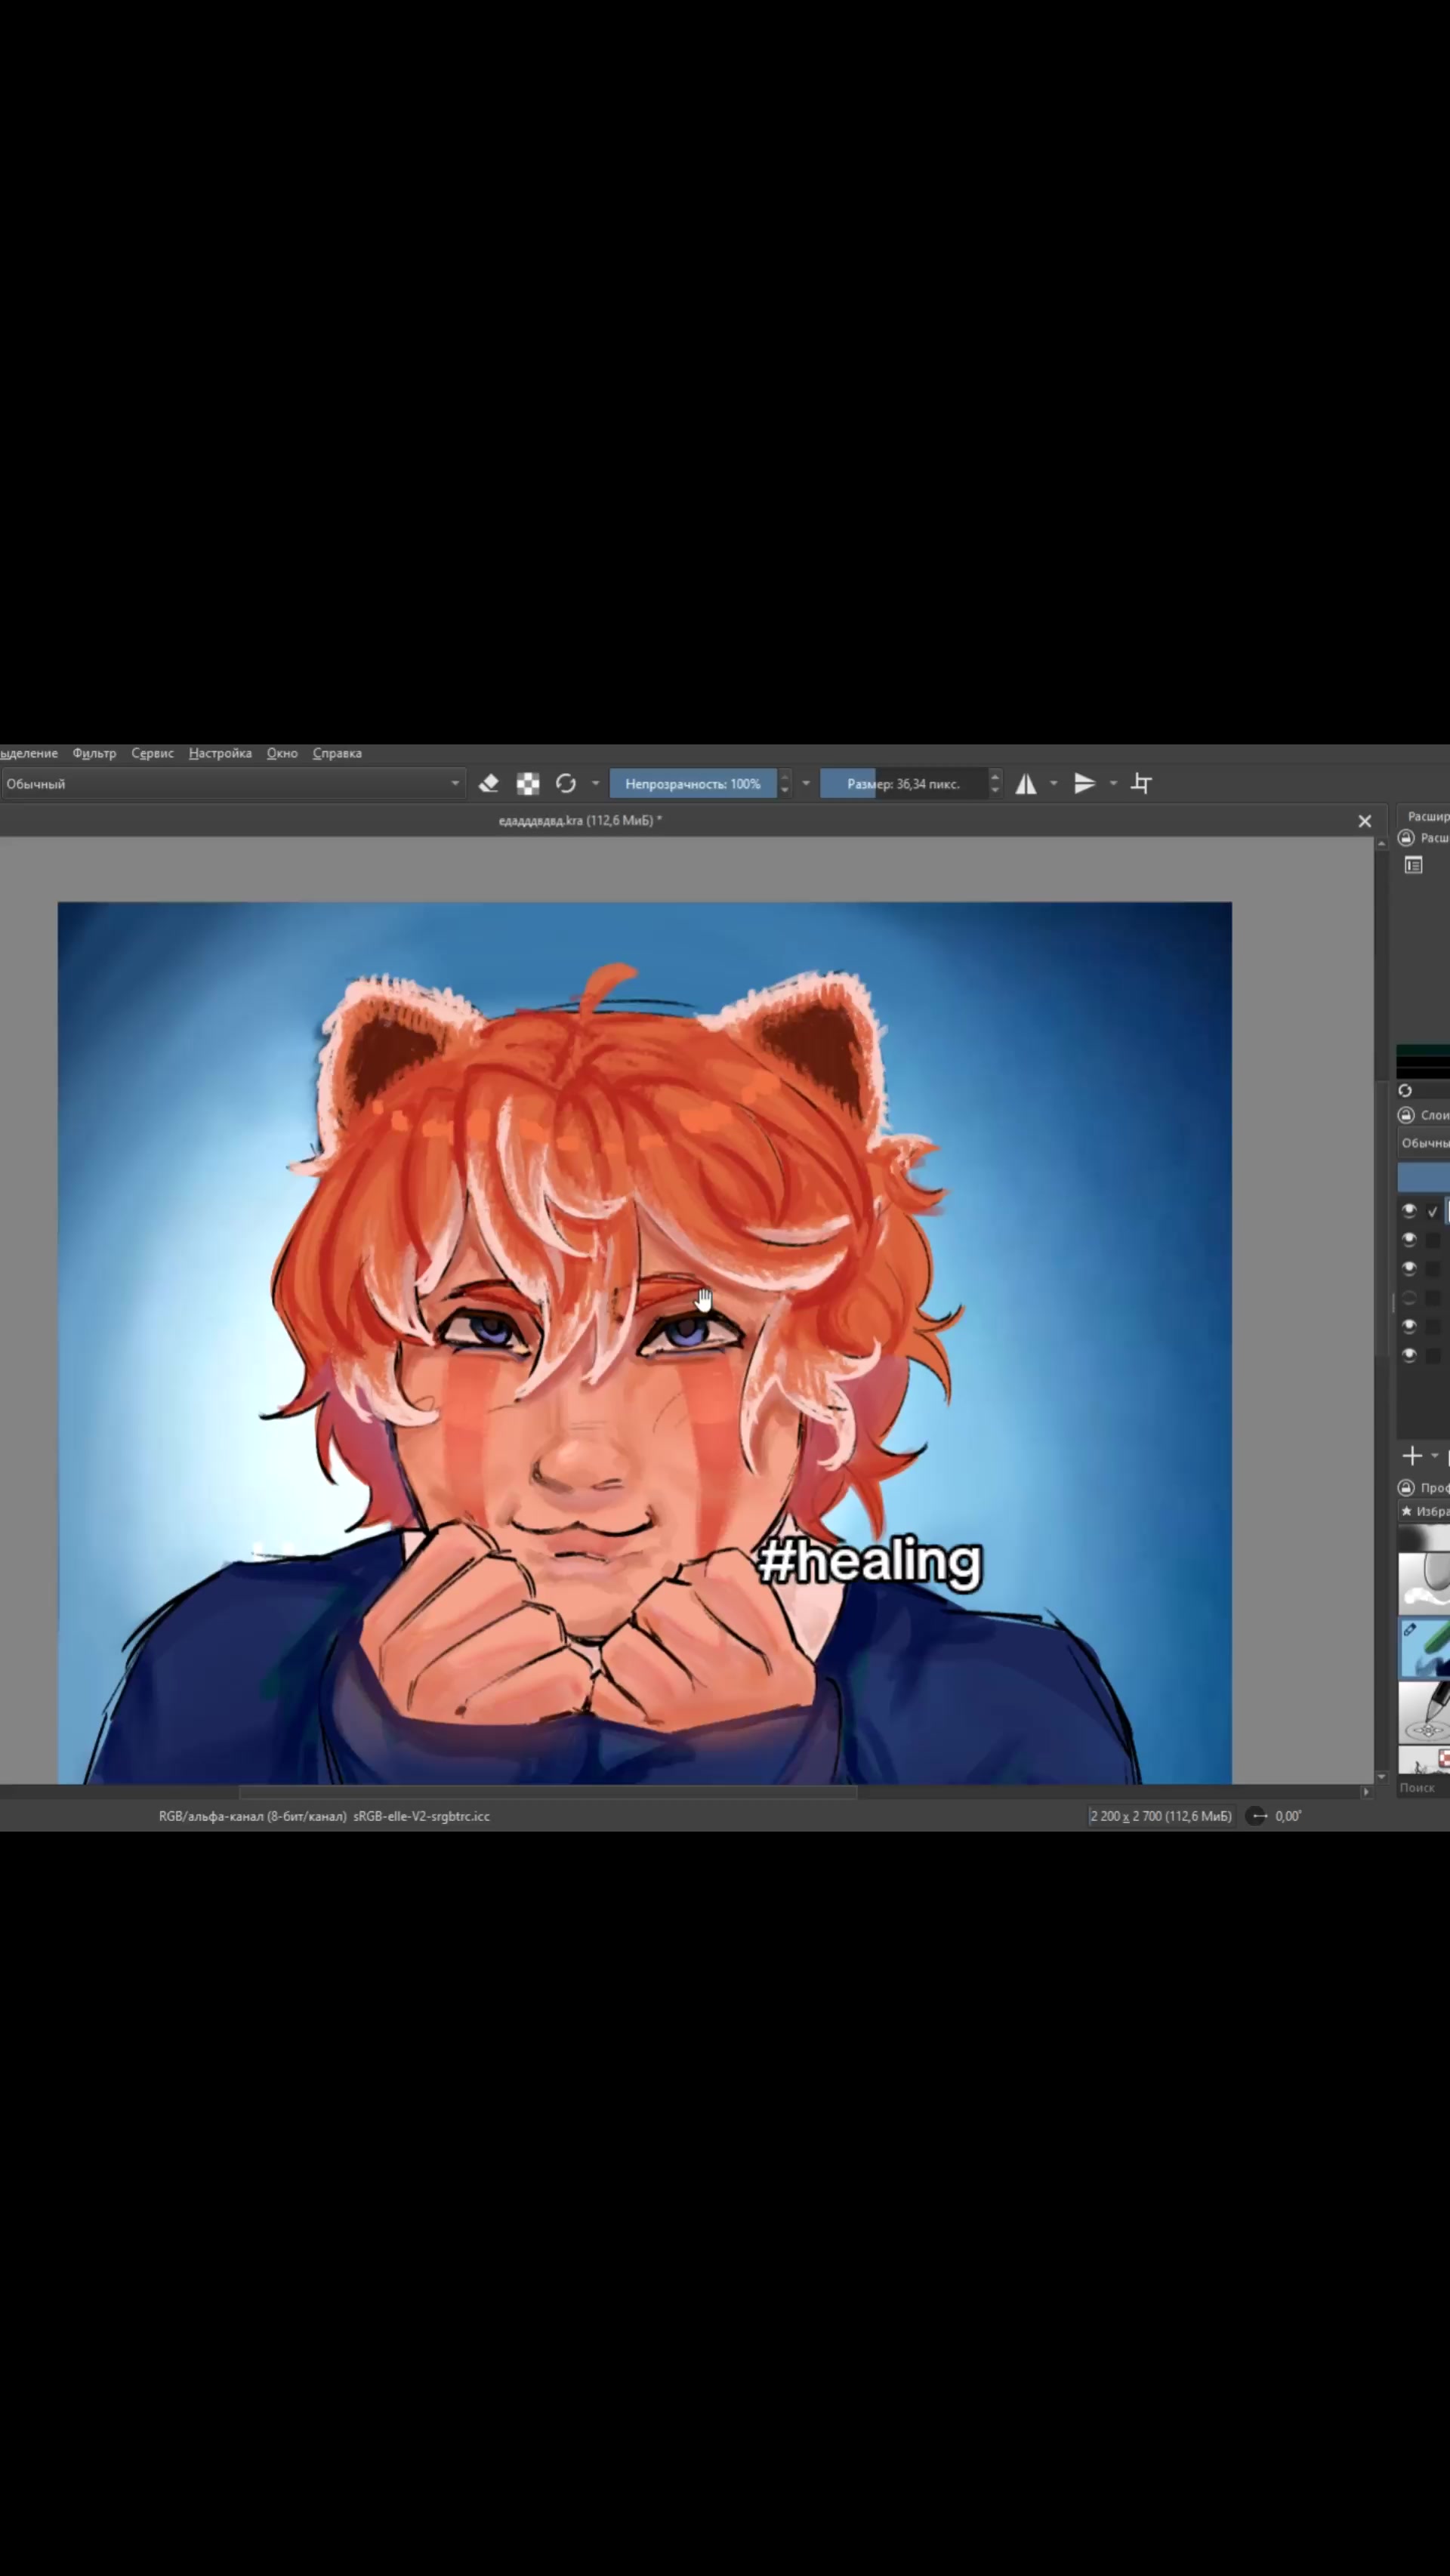This screenshot has width=1450, height=2576.
Task: Click the list view icon in top docker
Action: click(1413, 865)
